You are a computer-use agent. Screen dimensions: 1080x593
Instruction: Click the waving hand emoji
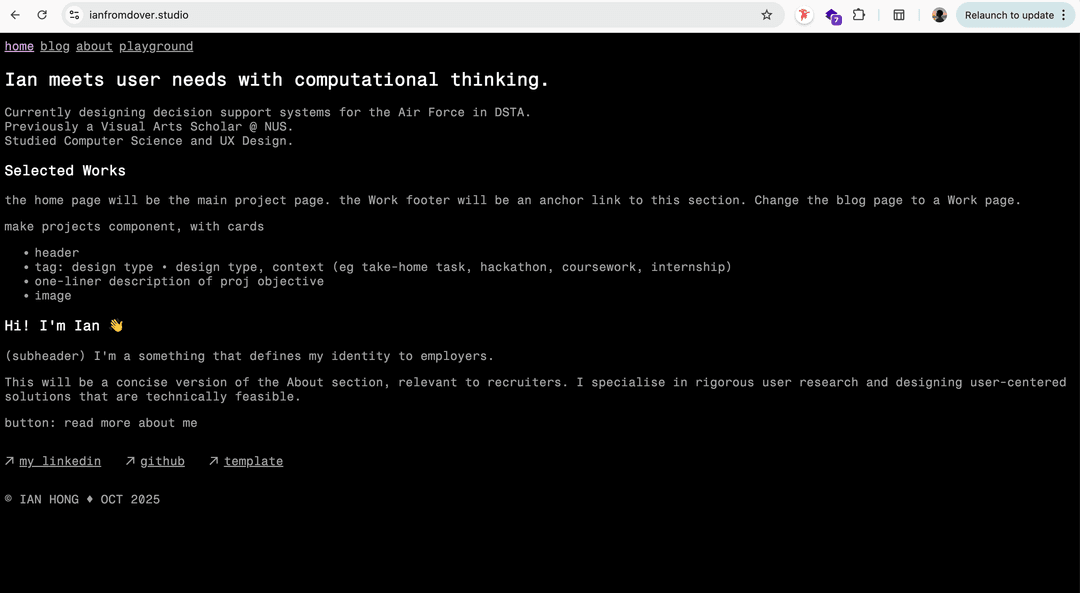pyautogui.click(x=116, y=324)
